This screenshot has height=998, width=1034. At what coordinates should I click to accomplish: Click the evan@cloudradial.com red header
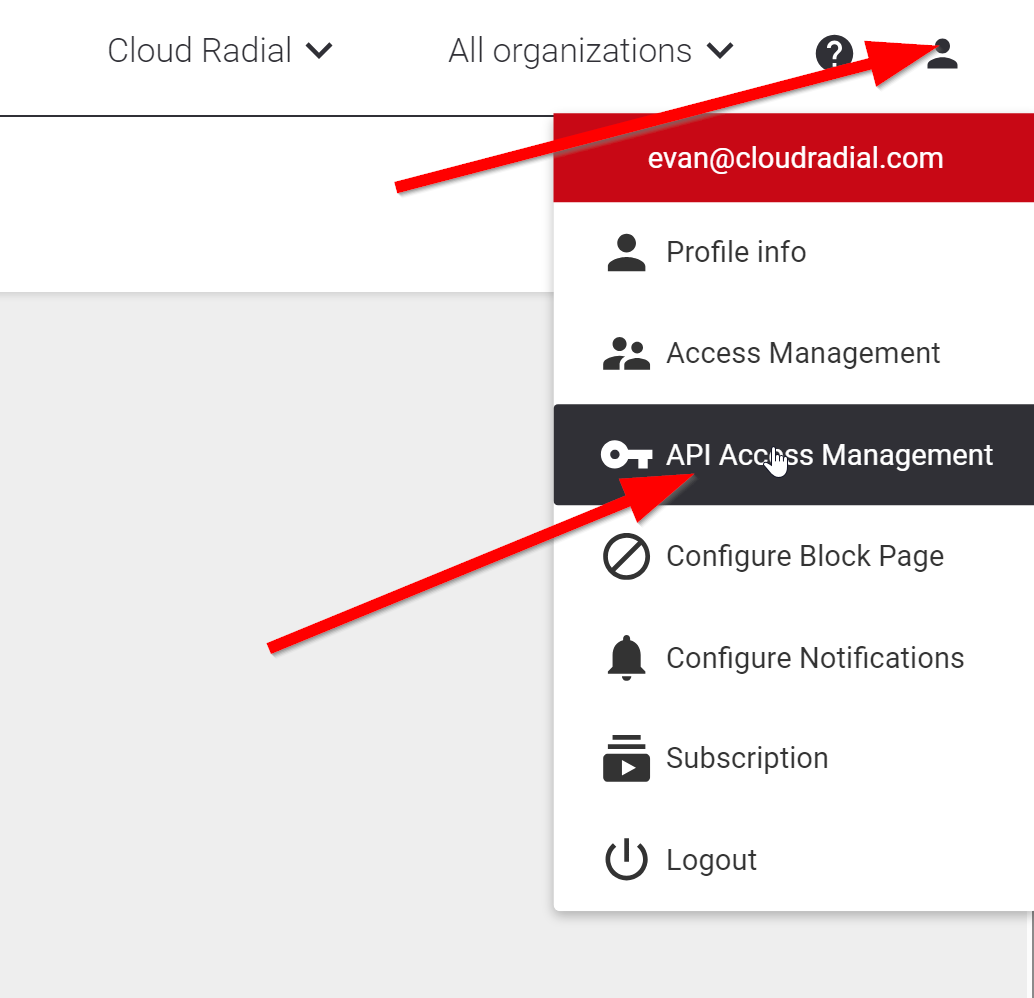[795, 157]
